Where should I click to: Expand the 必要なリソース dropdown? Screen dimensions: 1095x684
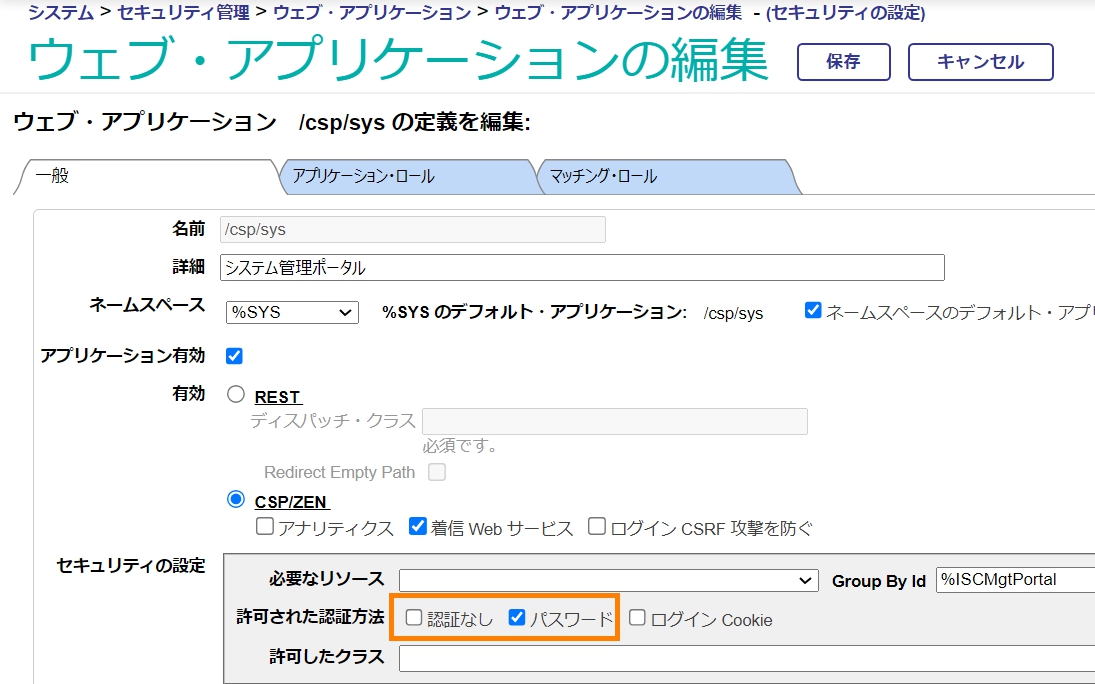click(x=608, y=580)
